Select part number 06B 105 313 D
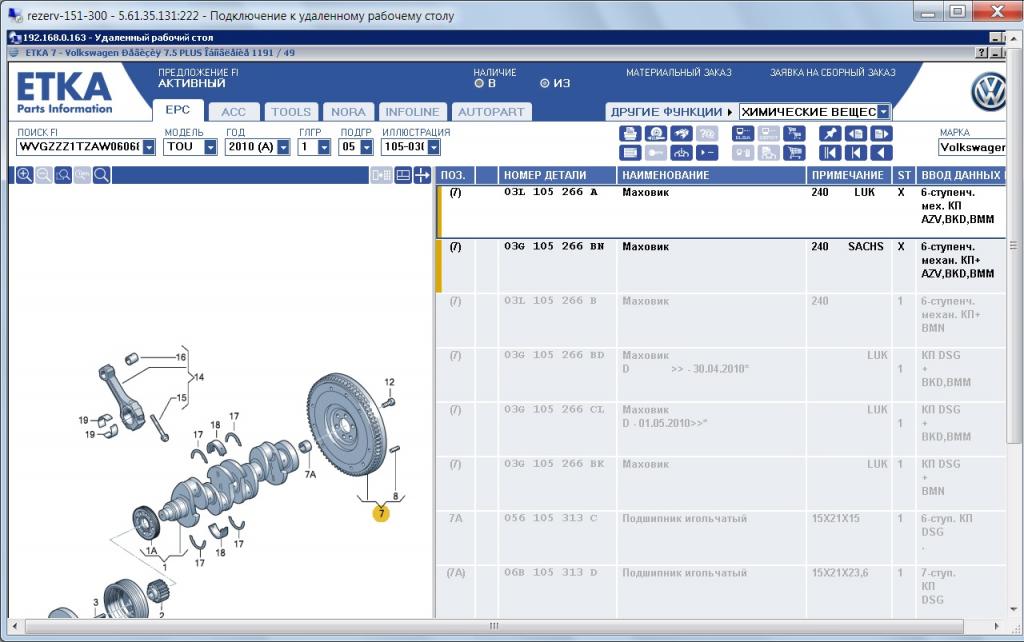 (551, 572)
